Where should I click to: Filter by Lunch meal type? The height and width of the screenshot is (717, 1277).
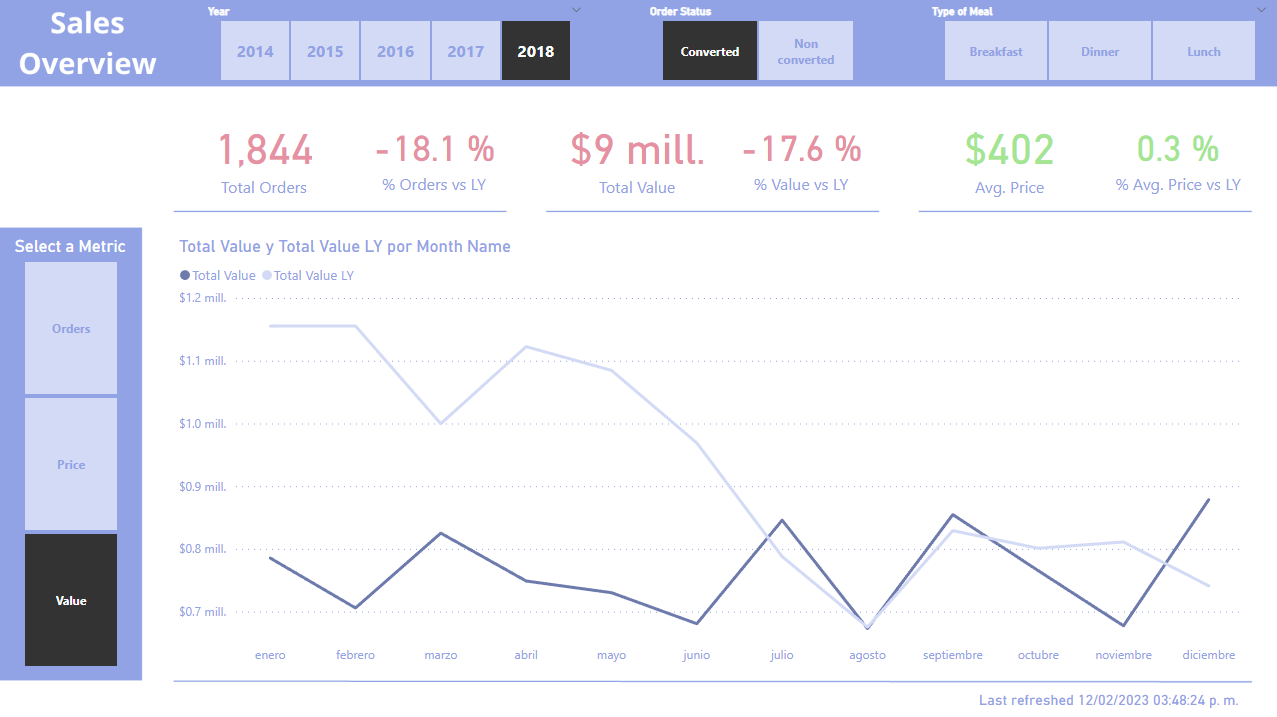click(1204, 51)
